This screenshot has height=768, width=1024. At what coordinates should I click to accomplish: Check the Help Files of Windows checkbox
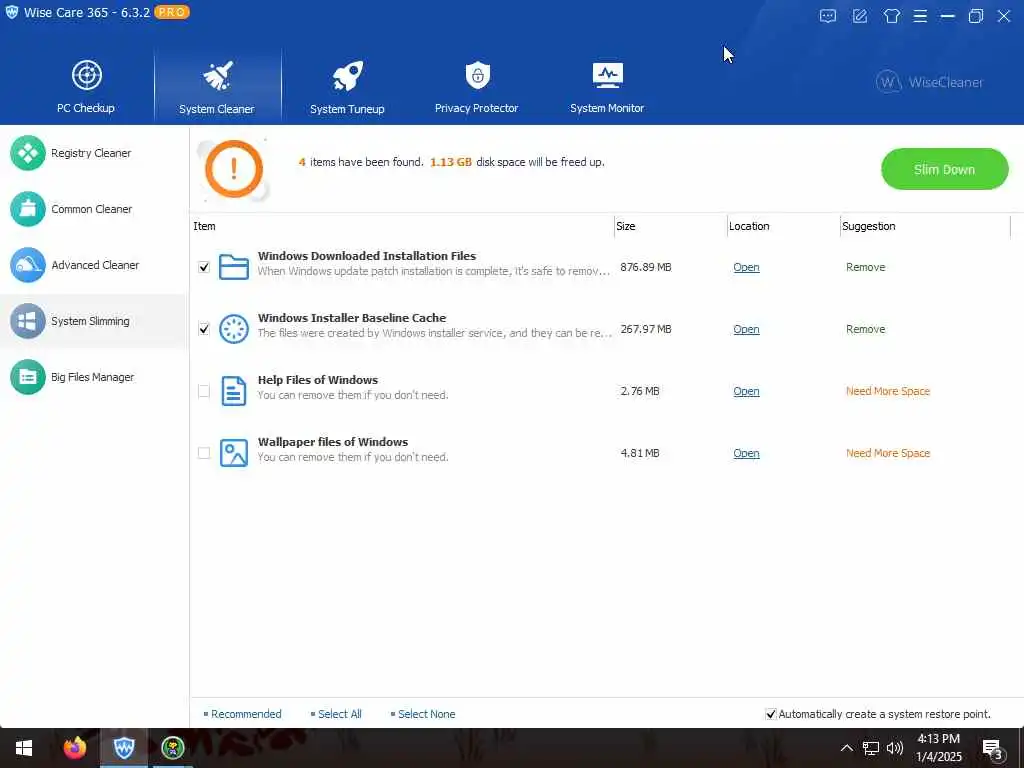tap(204, 391)
